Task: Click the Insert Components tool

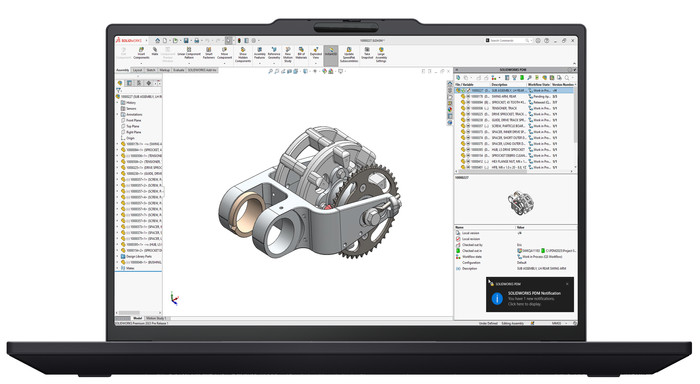Action: coord(141,53)
